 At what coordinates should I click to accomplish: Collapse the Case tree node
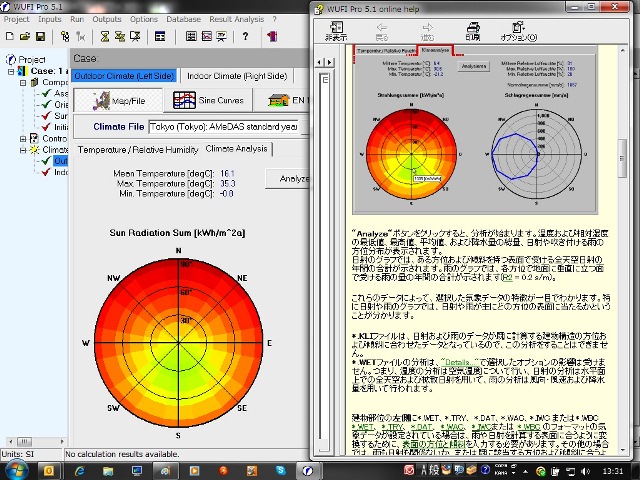tap(11, 71)
